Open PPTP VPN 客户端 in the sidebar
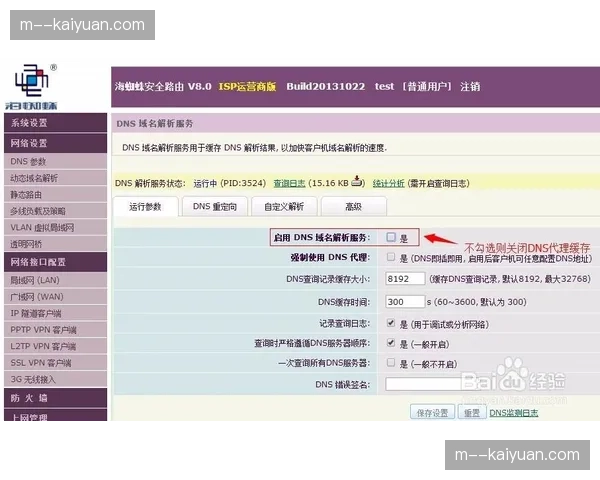 point(55,330)
